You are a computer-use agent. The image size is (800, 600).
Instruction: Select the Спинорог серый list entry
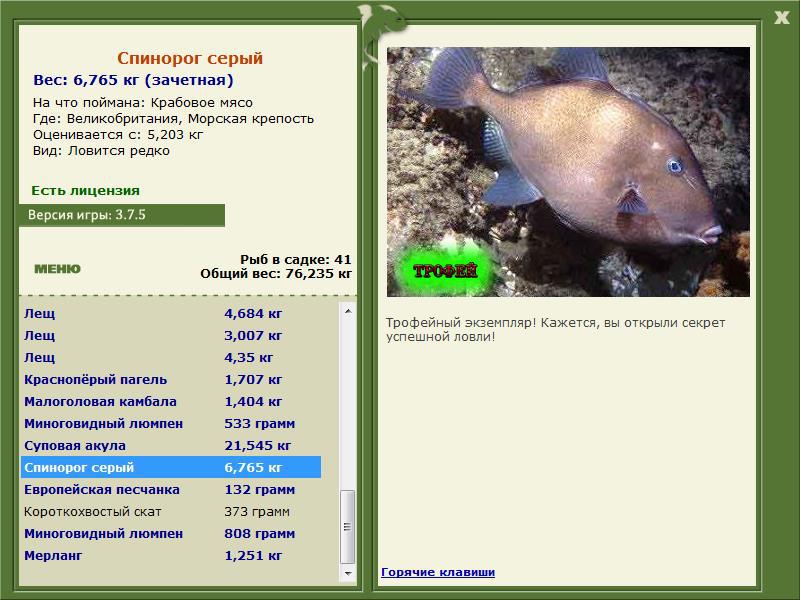click(171, 467)
